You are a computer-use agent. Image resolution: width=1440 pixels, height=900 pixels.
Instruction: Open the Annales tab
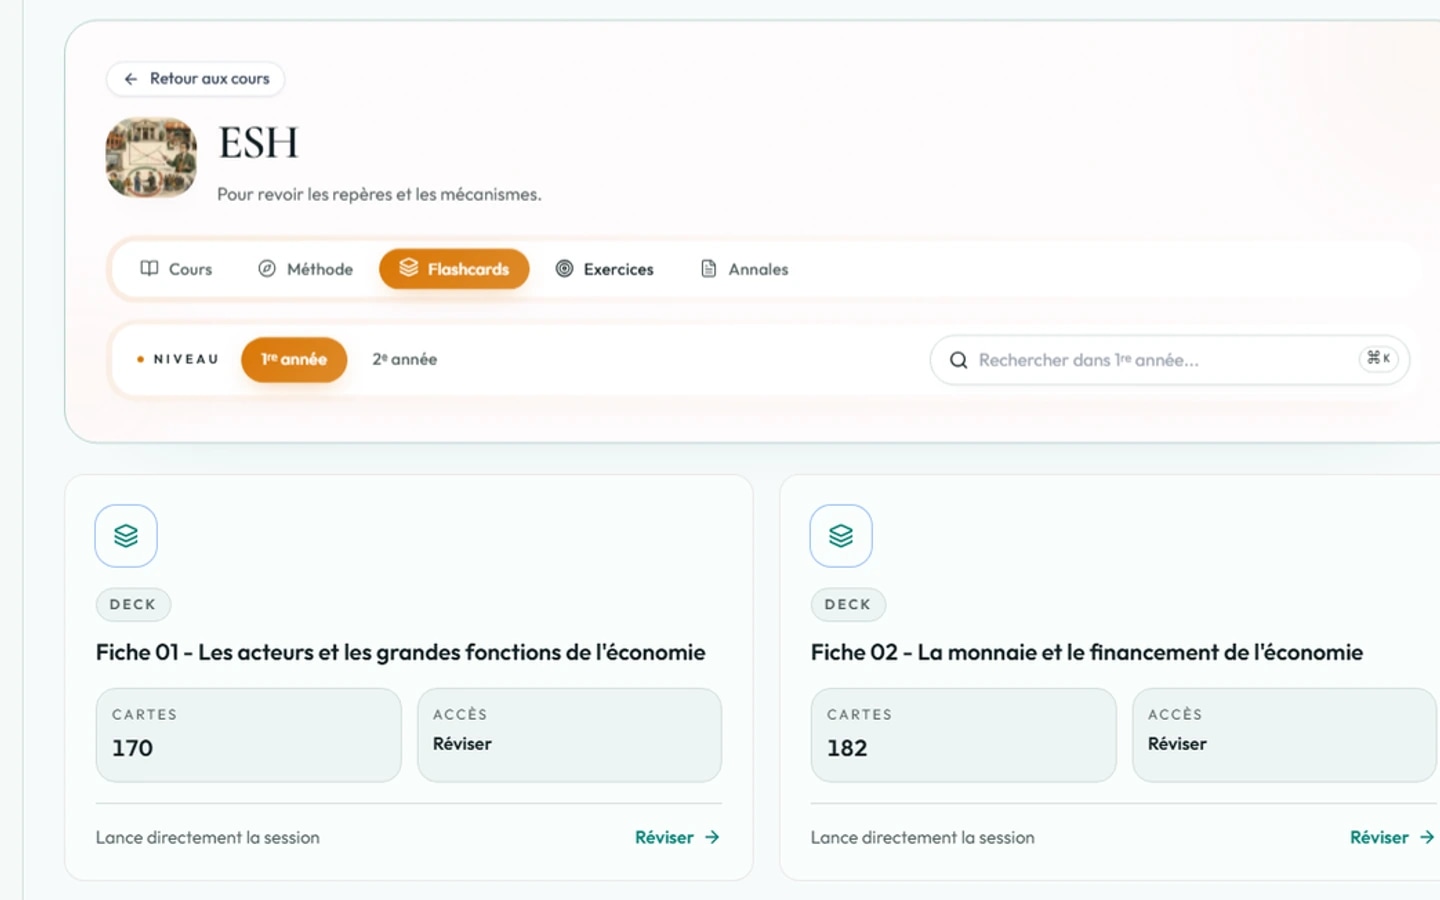pyautogui.click(x=745, y=269)
